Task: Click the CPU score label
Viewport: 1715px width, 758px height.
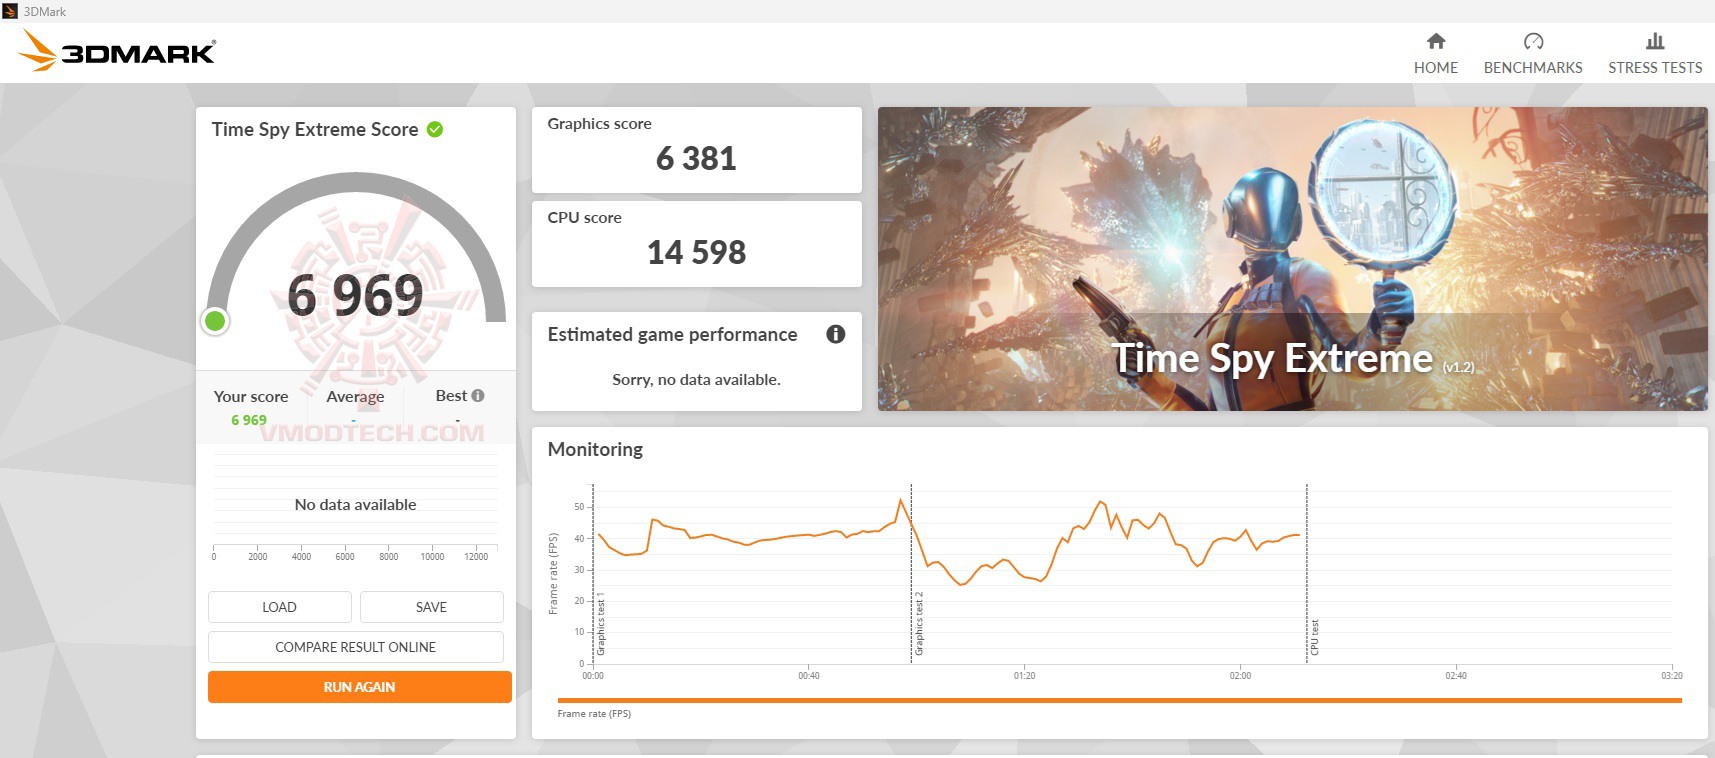Action: point(584,218)
